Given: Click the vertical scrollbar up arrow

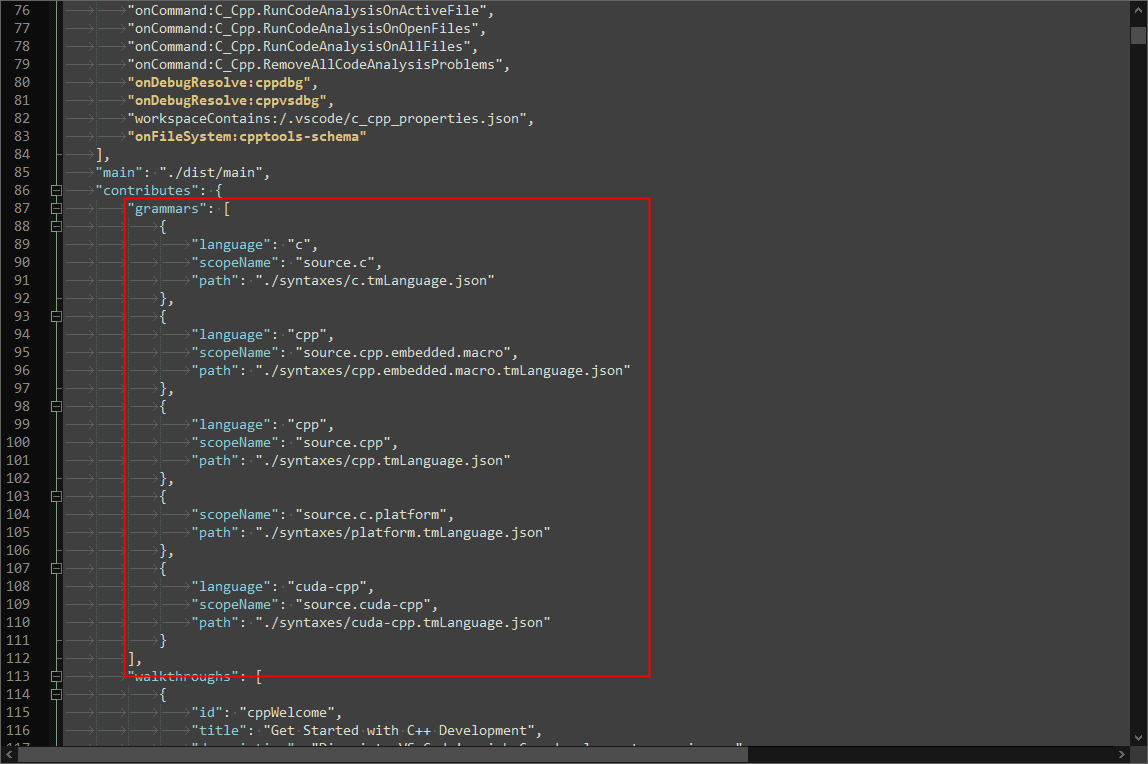Looking at the screenshot, I should pos(1138,10).
